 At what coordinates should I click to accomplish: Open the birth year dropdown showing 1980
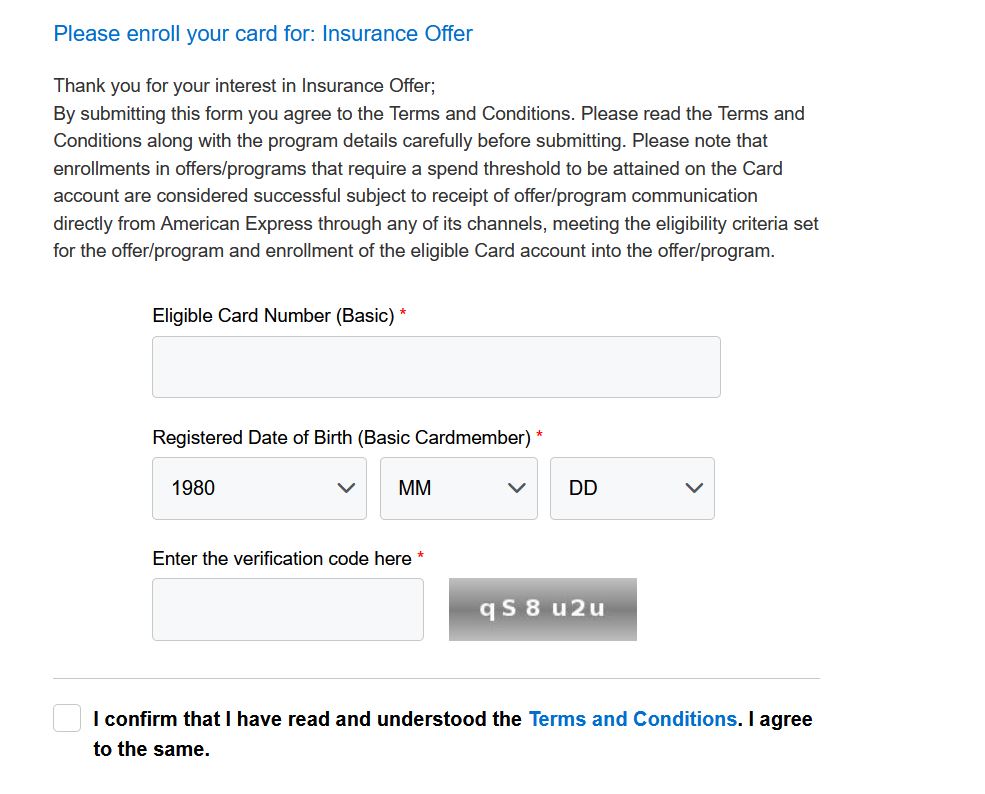click(259, 488)
